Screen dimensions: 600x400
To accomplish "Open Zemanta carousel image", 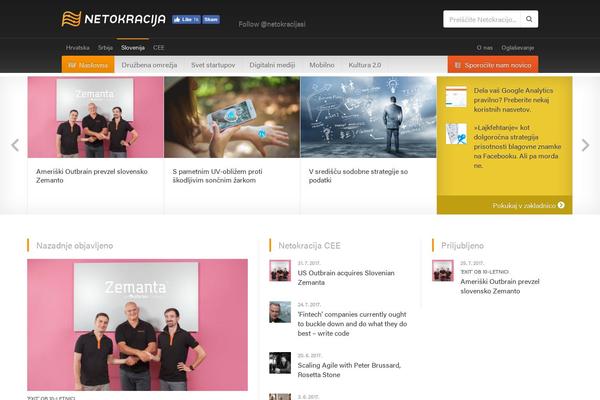I will point(96,117).
